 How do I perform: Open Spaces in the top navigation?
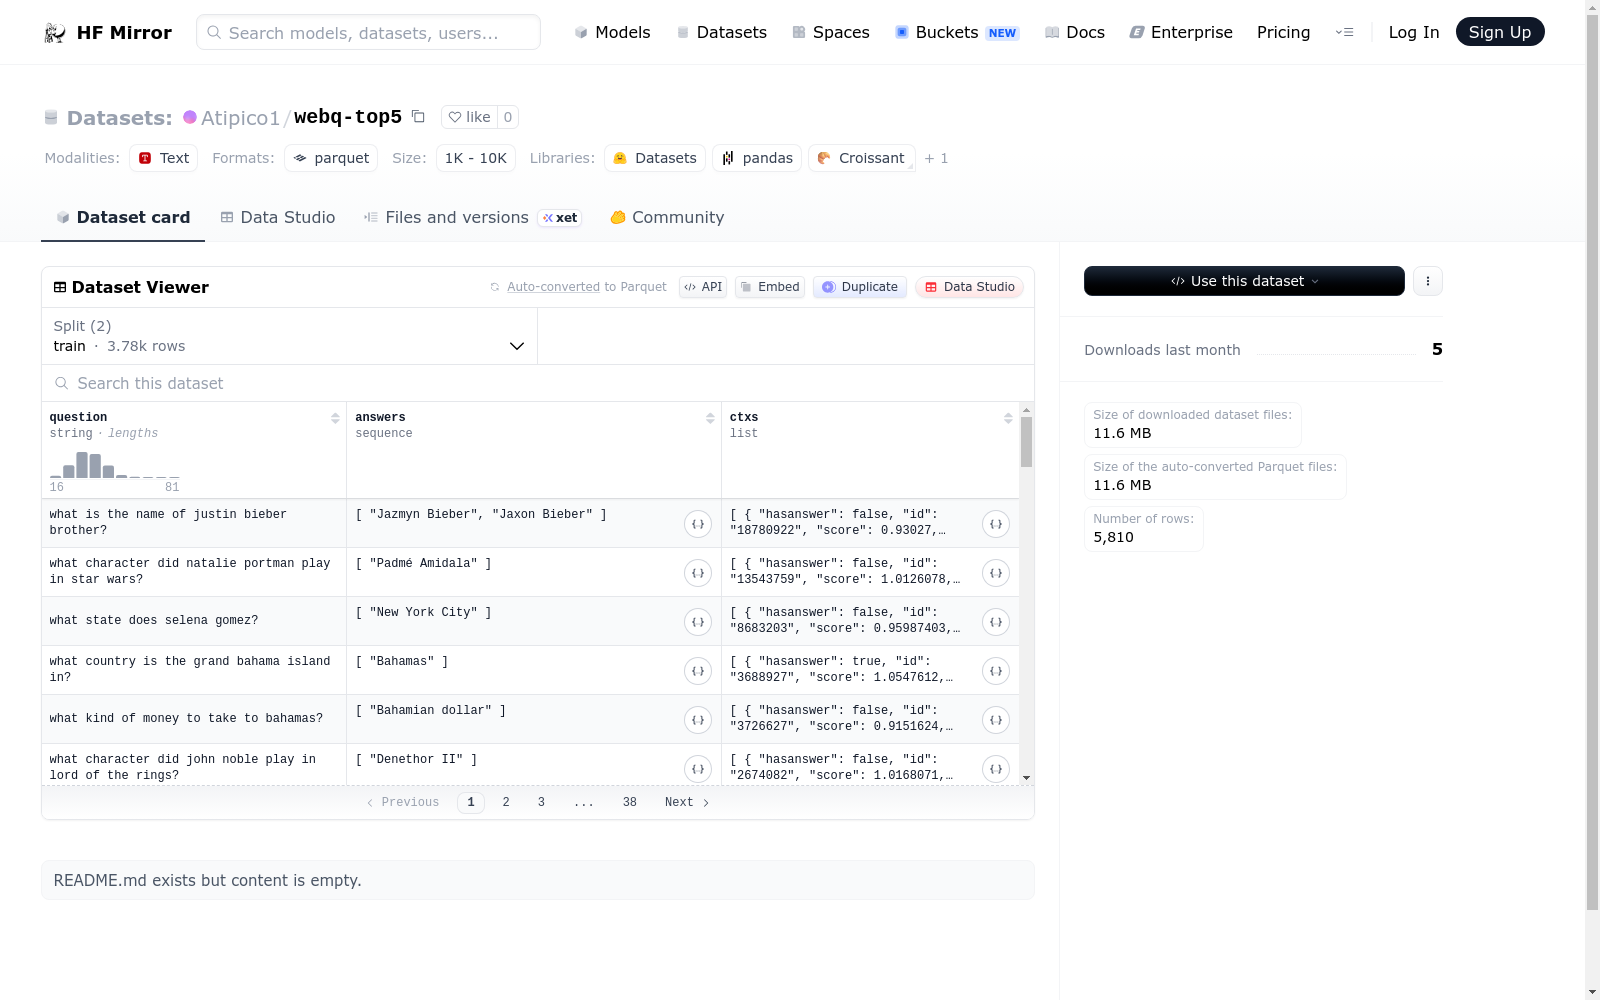coord(831,32)
